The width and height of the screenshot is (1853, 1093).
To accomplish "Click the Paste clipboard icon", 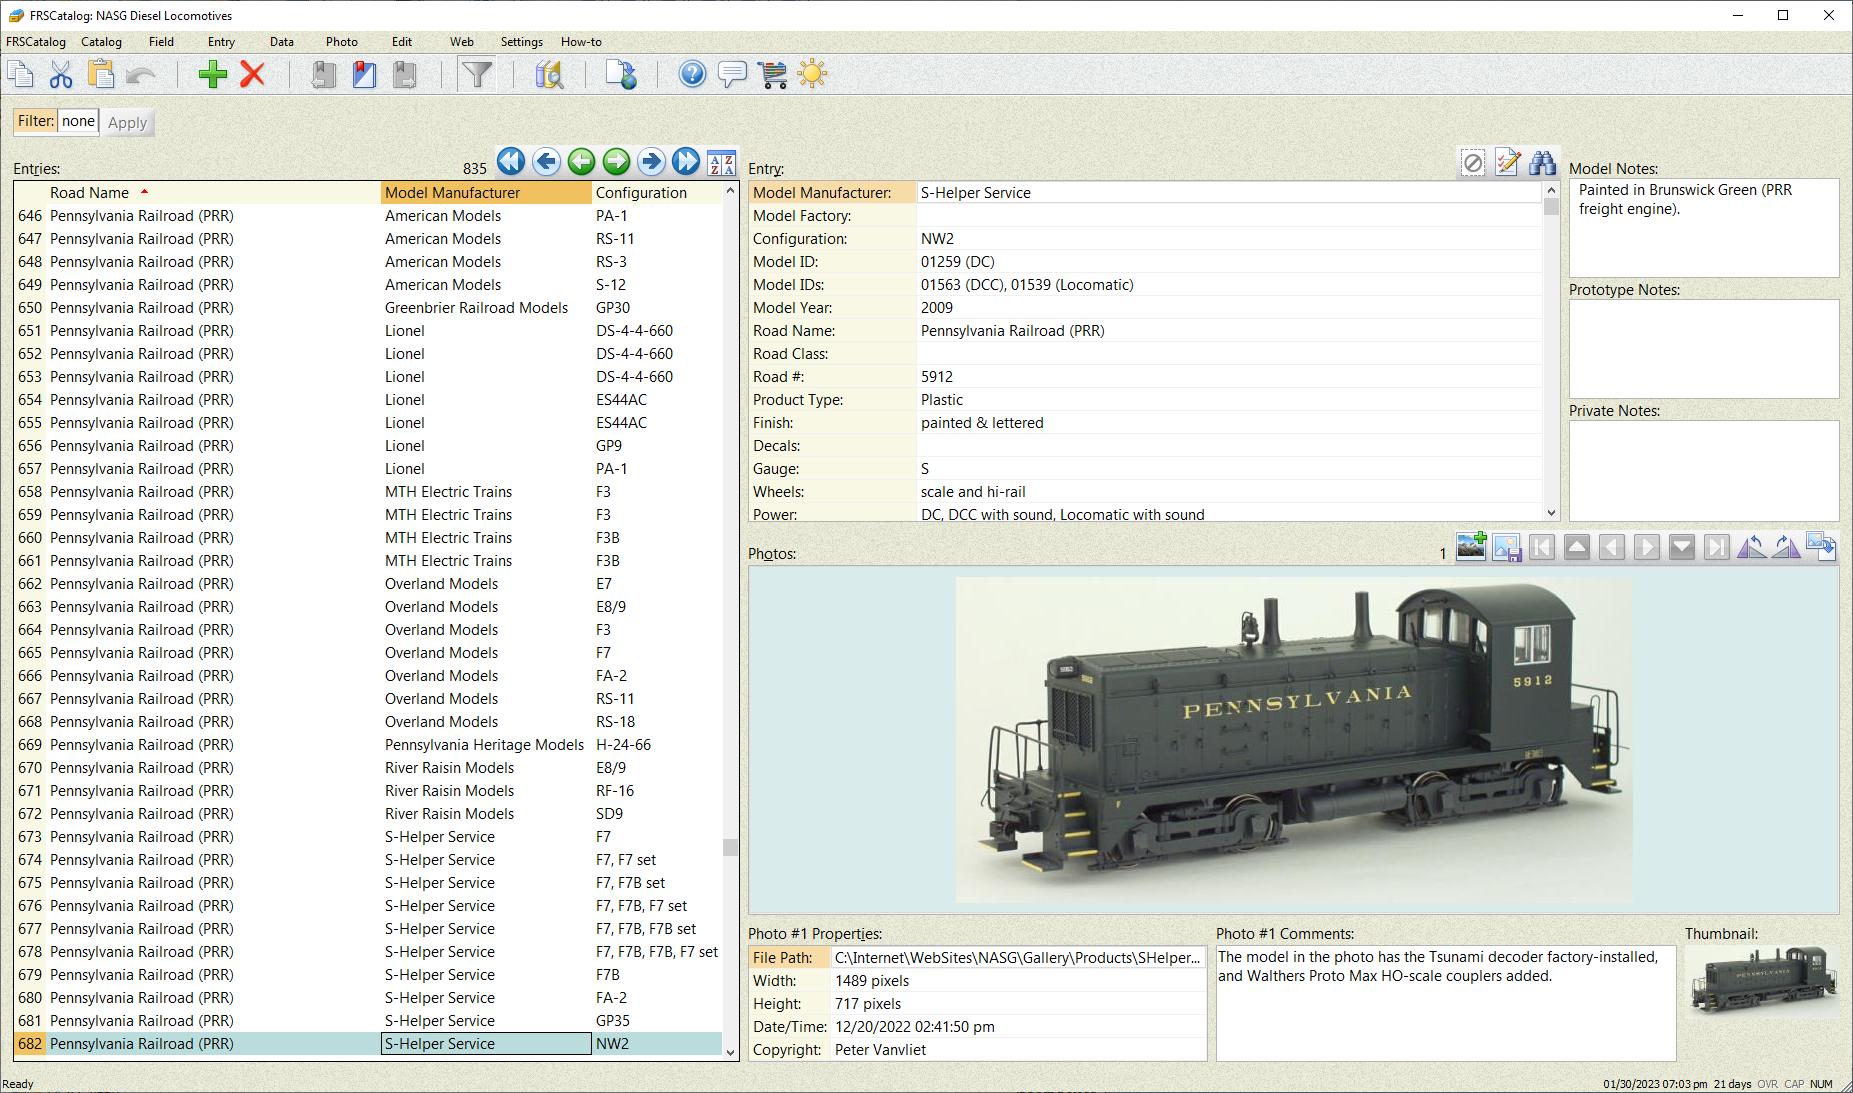I will (x=101, y=74).
